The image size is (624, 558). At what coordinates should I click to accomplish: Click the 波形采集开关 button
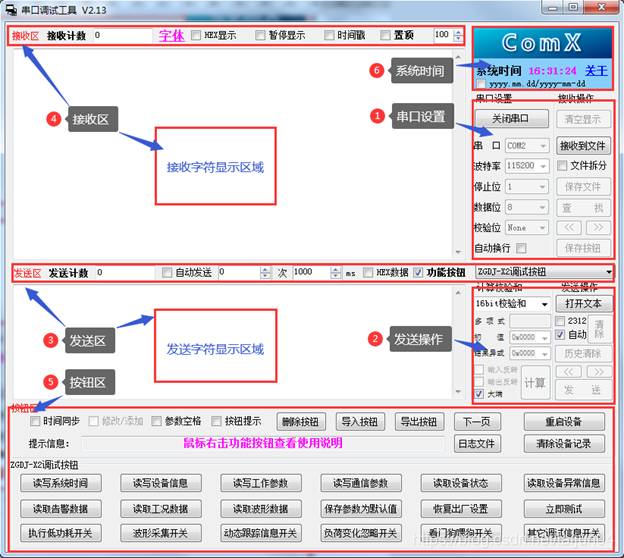161,533
